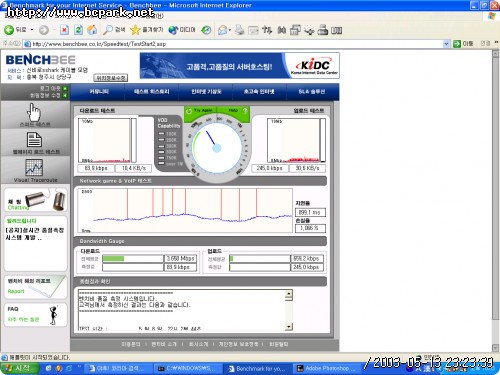
Task: Expand the Back button history dropdown arrow
Action: [32, 30]
